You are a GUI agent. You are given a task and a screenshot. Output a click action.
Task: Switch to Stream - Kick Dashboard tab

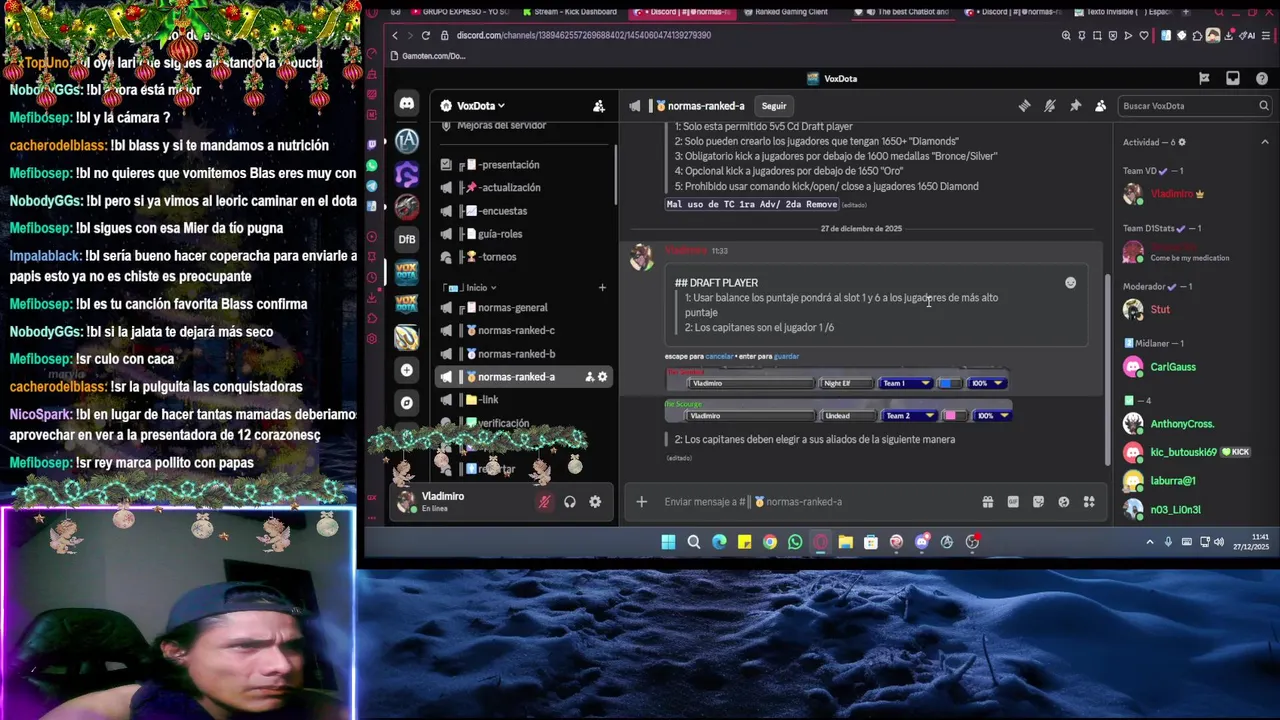point(570,12)
